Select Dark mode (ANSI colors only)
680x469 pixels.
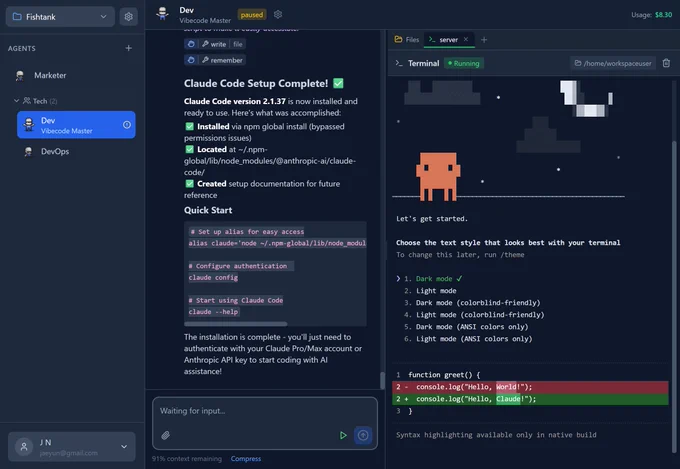(x=466, y=327)
